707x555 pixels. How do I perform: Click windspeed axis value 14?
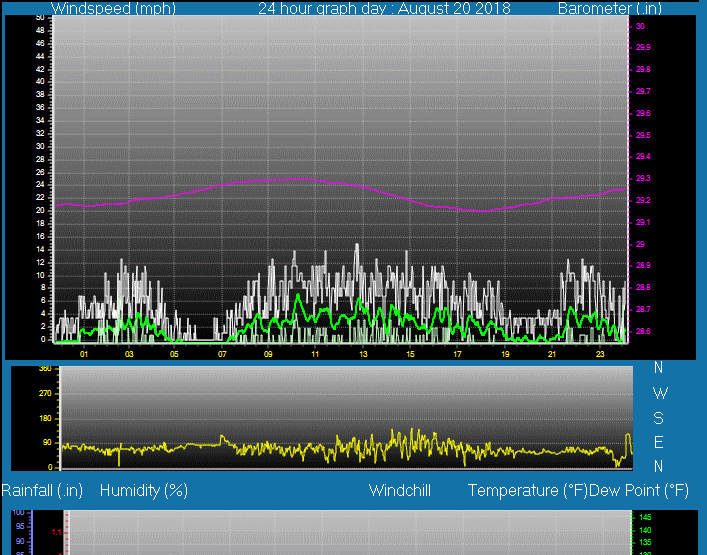[40, 249]
